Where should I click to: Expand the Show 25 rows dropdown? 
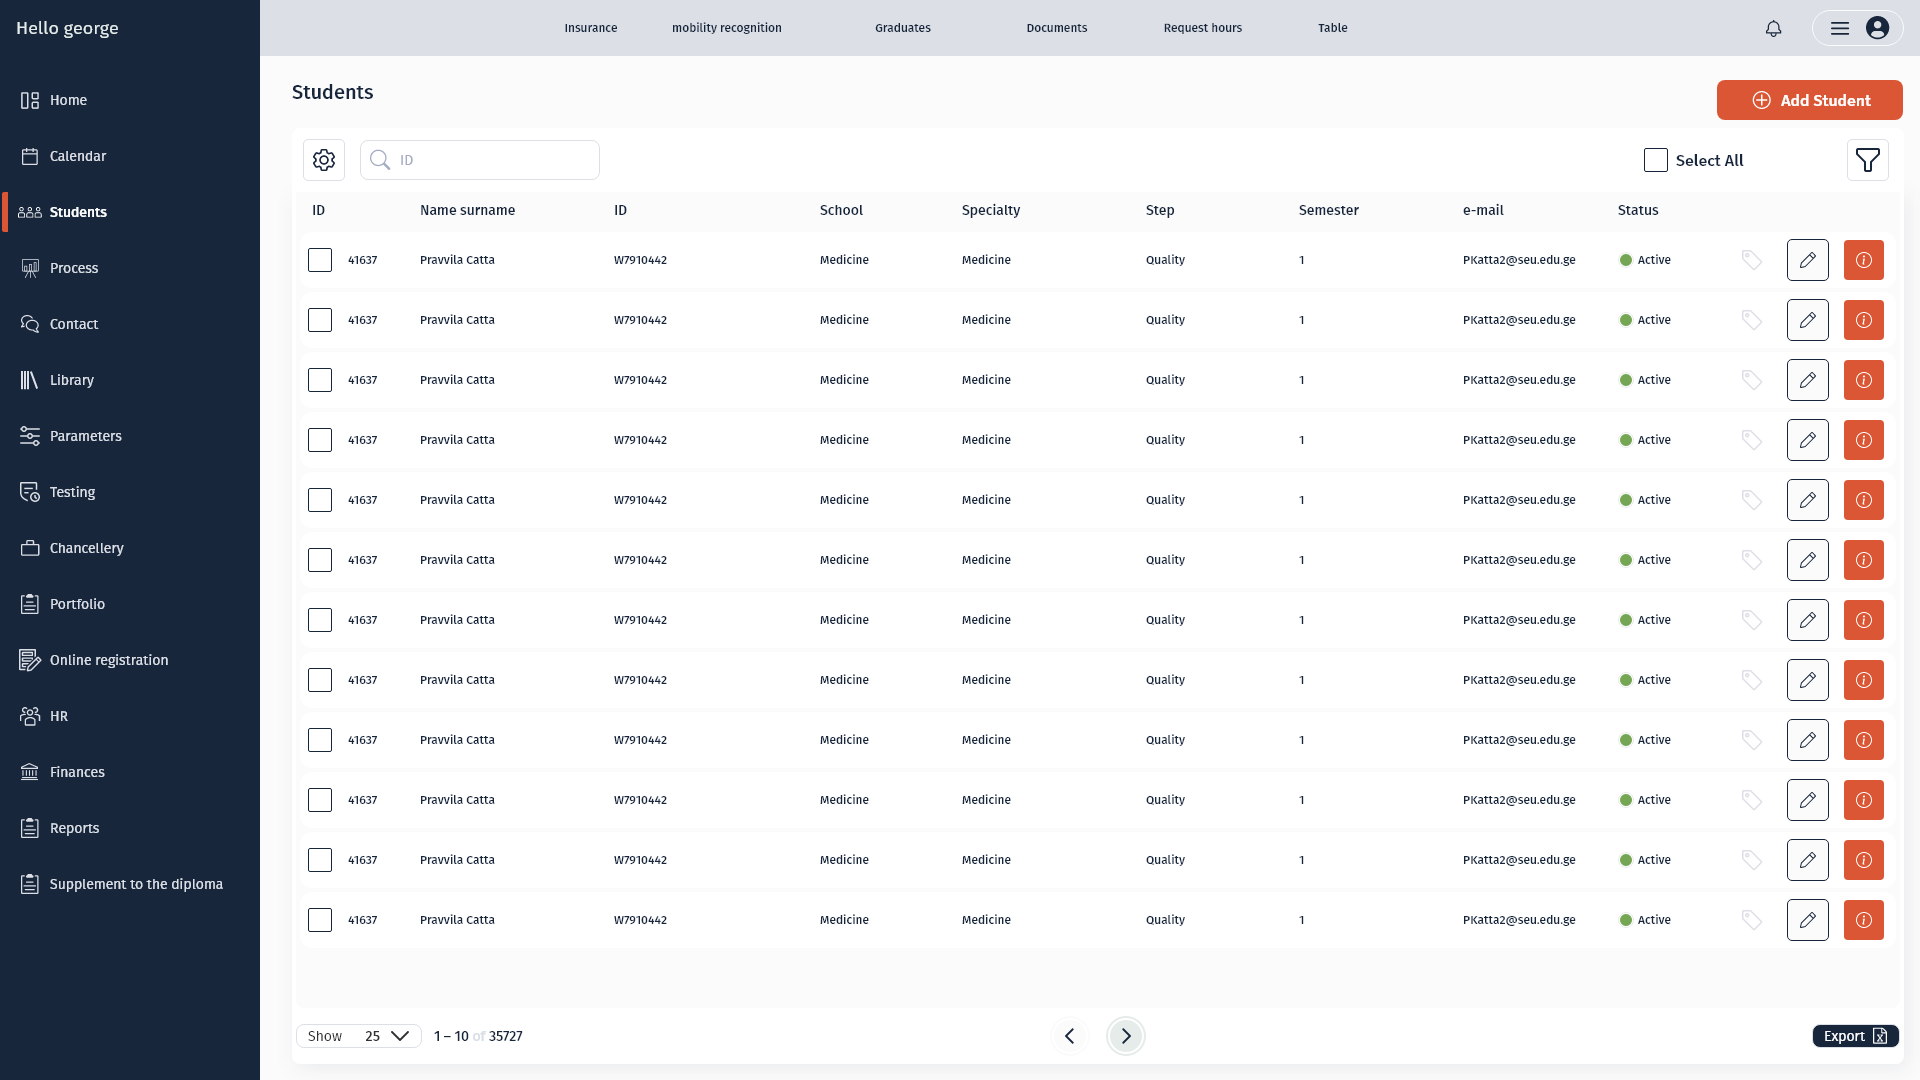coord(359,1036)
